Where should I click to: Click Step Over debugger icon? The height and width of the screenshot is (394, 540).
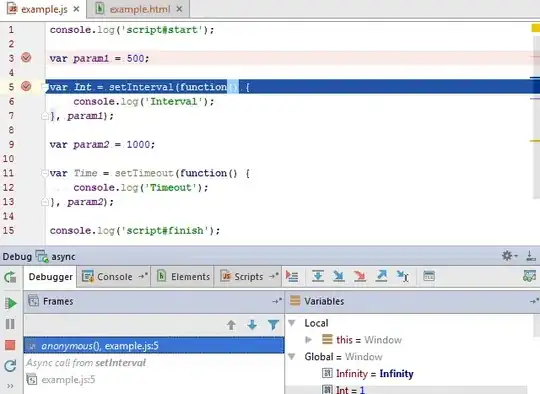pyautogui.click(x=318, y=276)
